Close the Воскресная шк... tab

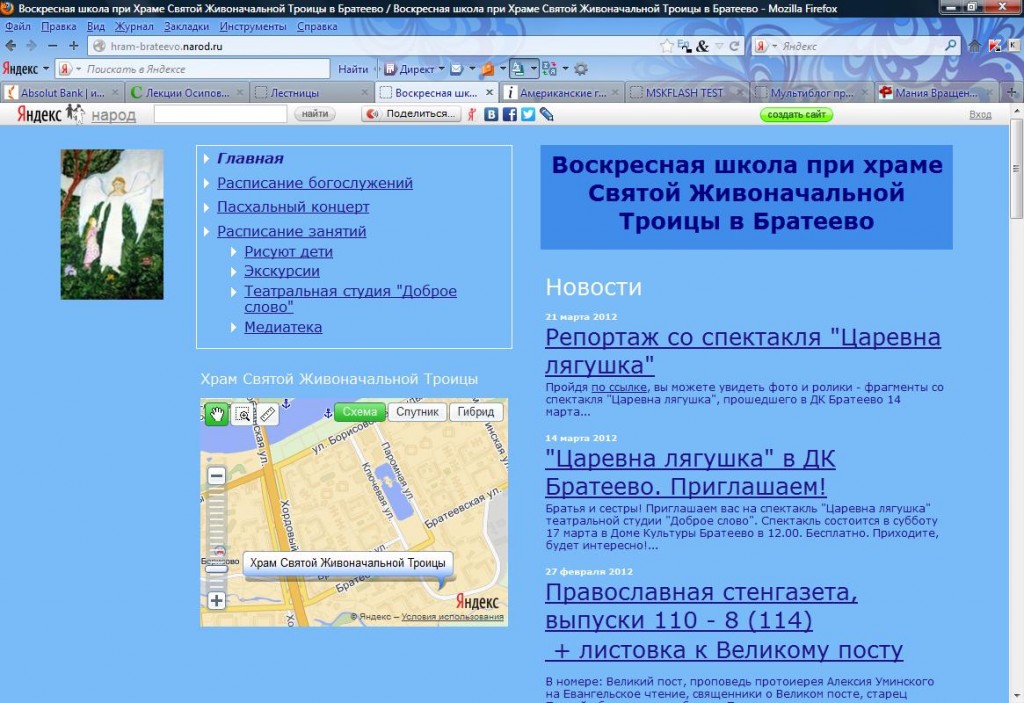click(489, 93)
